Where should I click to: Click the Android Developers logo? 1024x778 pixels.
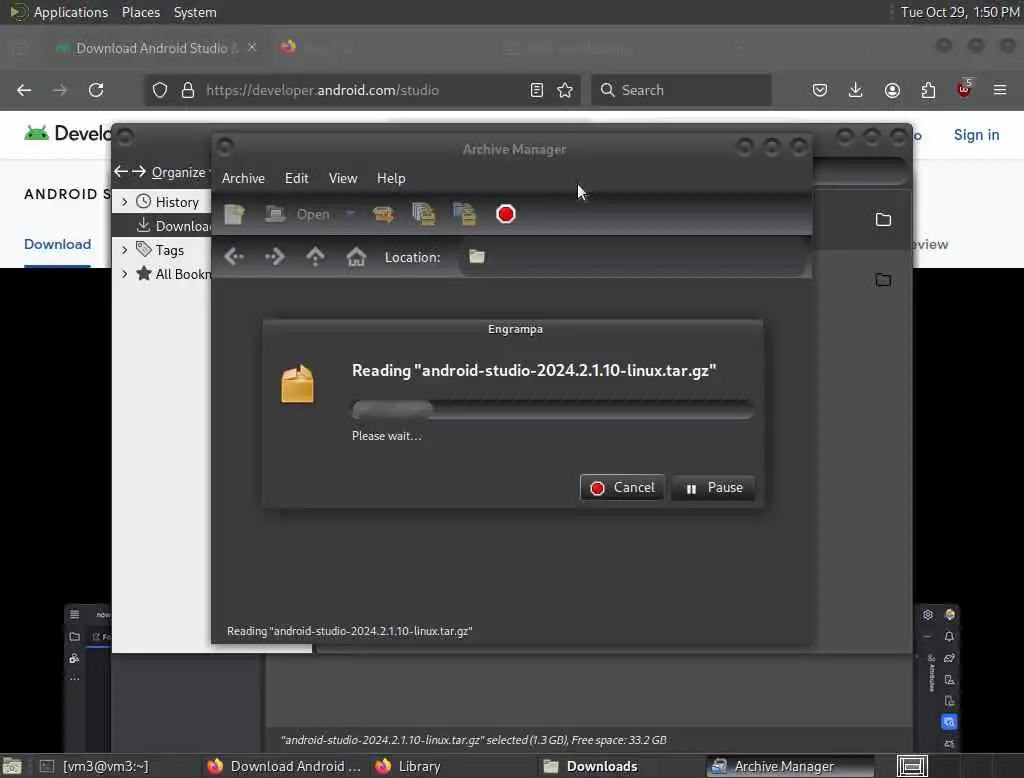tap(67, 133)
